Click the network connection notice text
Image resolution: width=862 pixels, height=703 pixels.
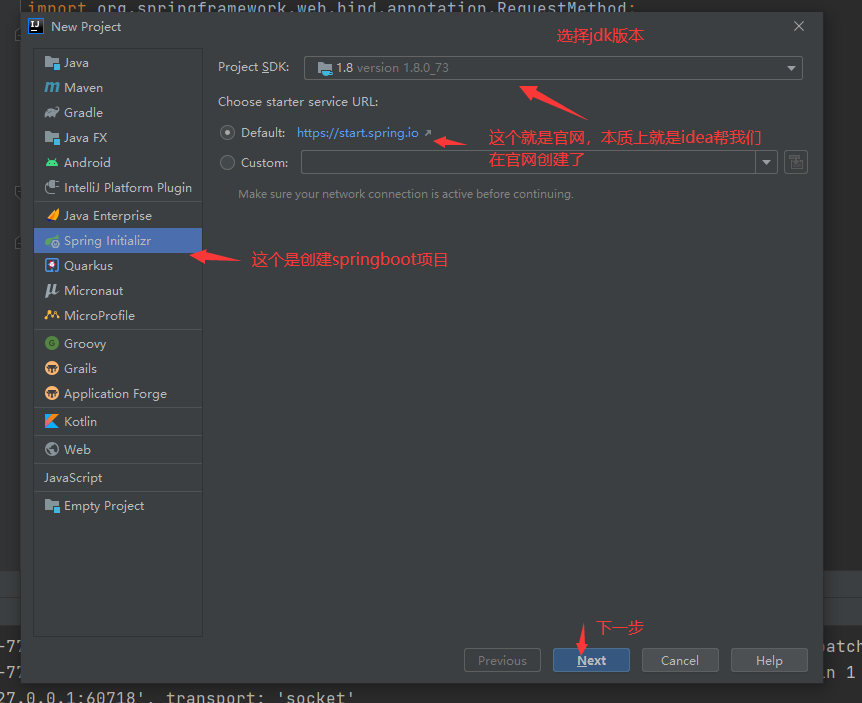(406, 194)
